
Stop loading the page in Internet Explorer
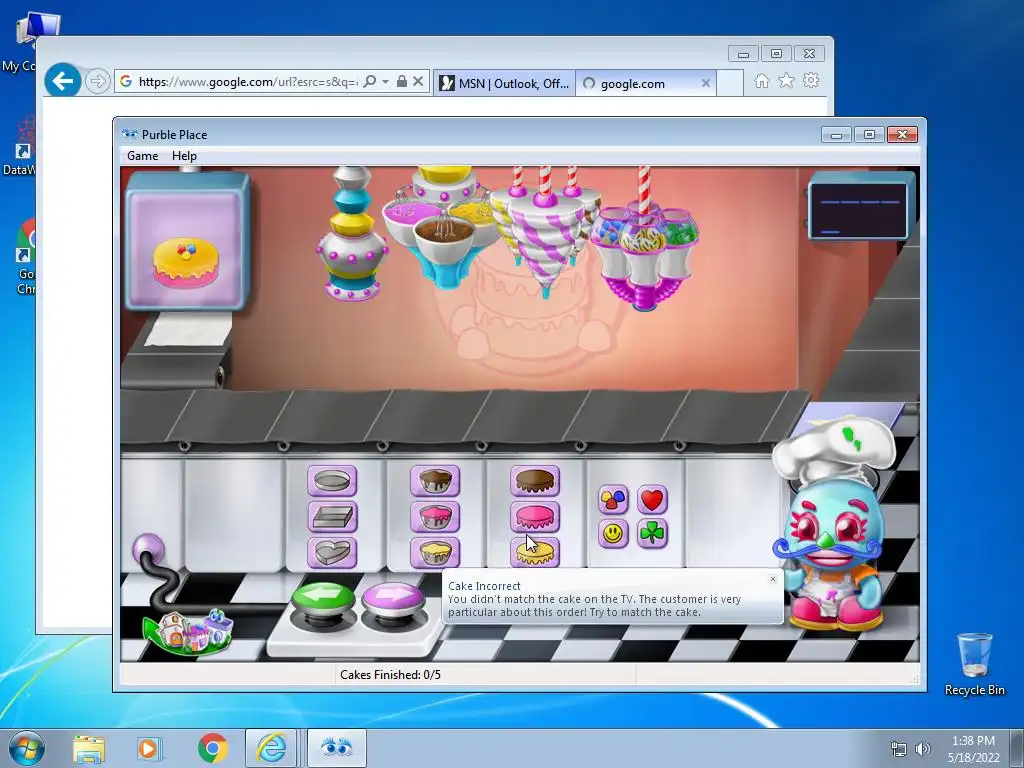click(x=418, y=82)
